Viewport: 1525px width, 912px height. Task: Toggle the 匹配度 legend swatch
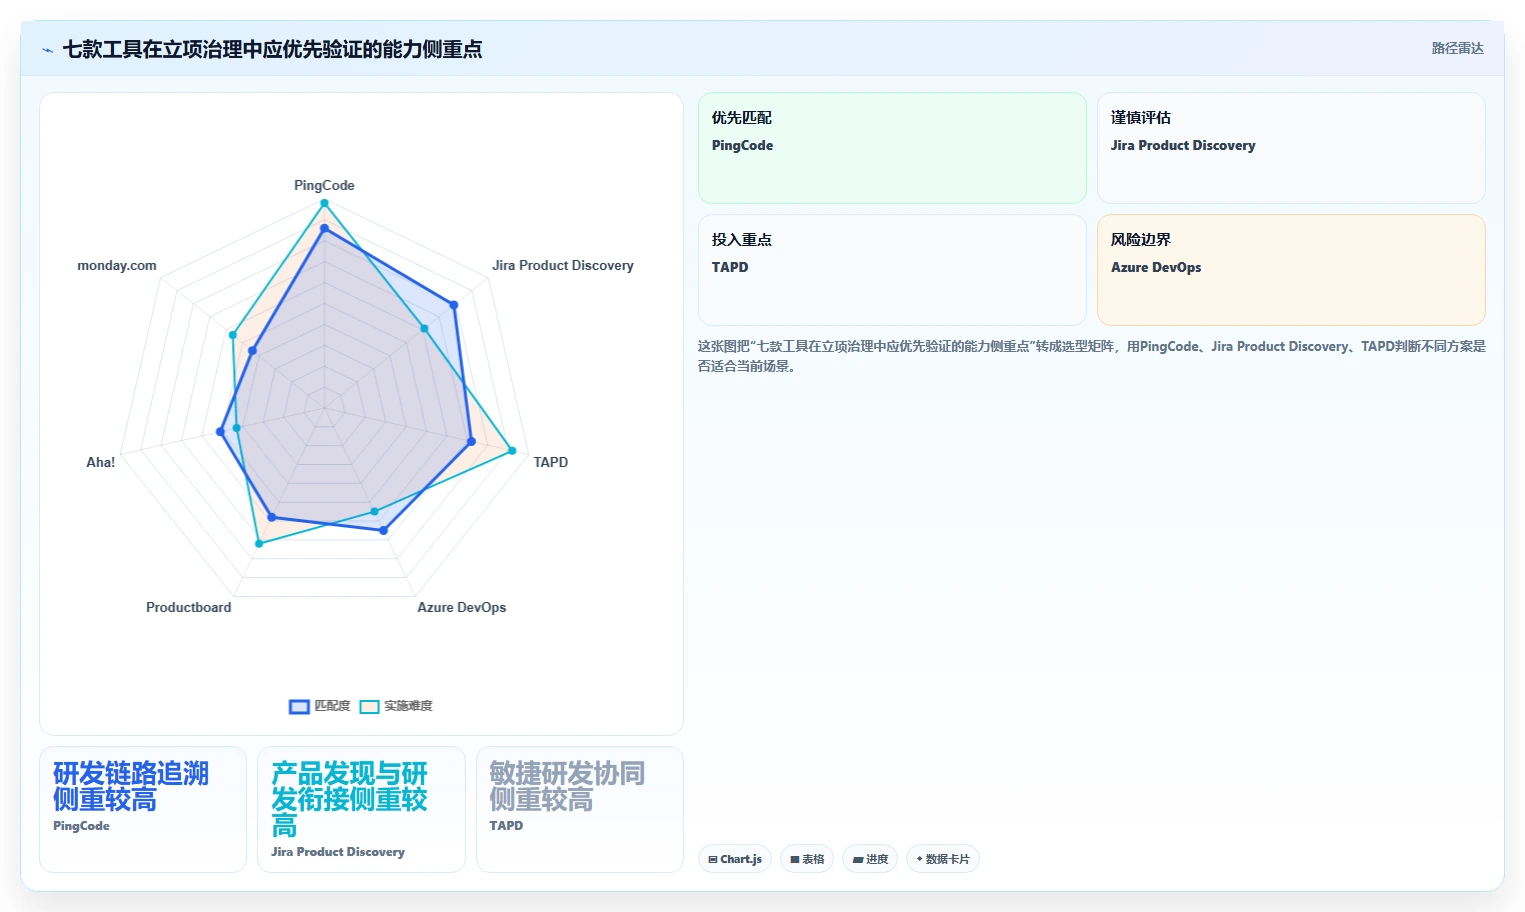pos(299,706)
